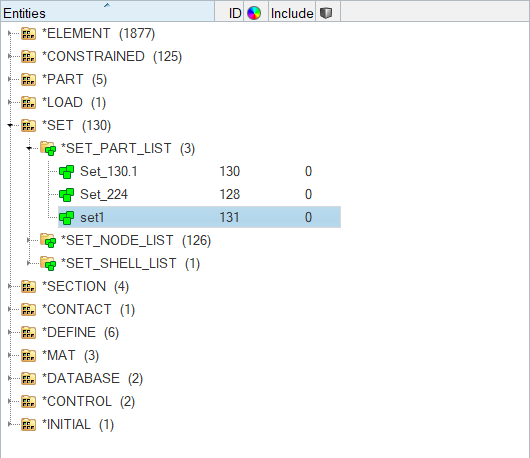Sort by the Entities column header

coord(107,11)
